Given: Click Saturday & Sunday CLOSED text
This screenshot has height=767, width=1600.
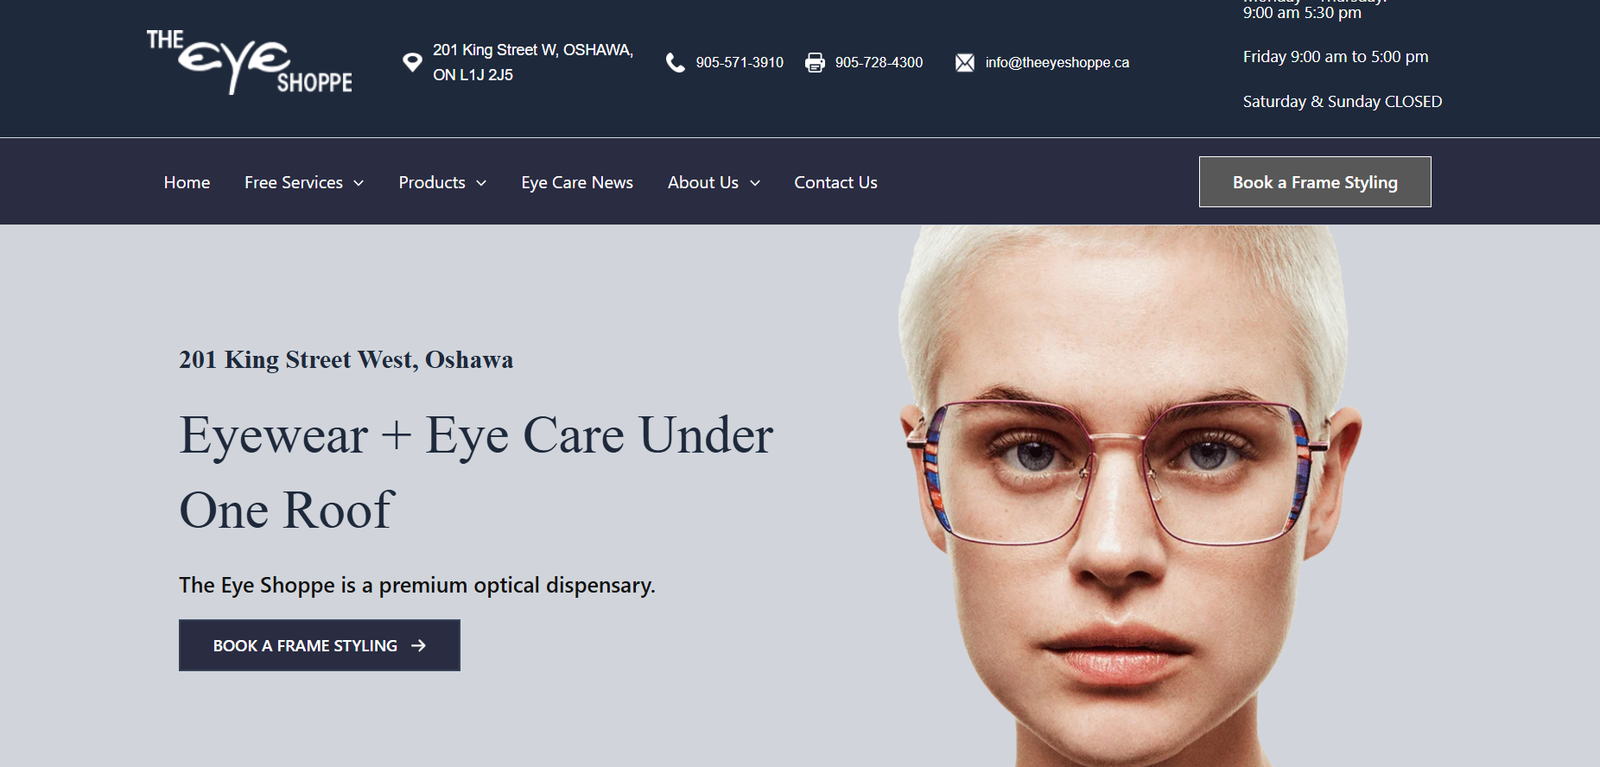Looking at the screenshot, I should click(x=1342, y=102).
